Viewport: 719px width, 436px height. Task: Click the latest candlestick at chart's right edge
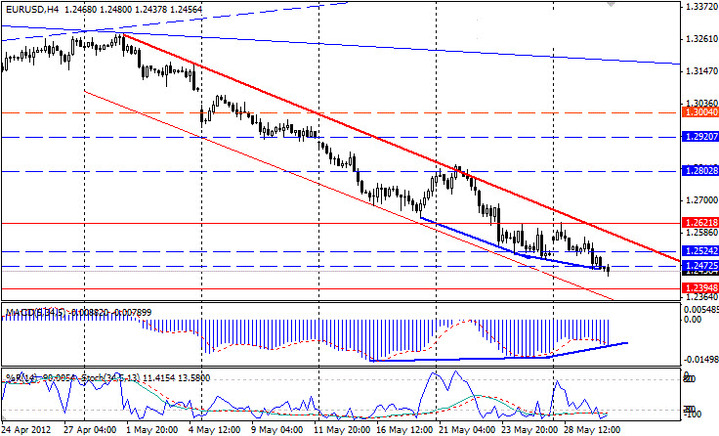608,269
